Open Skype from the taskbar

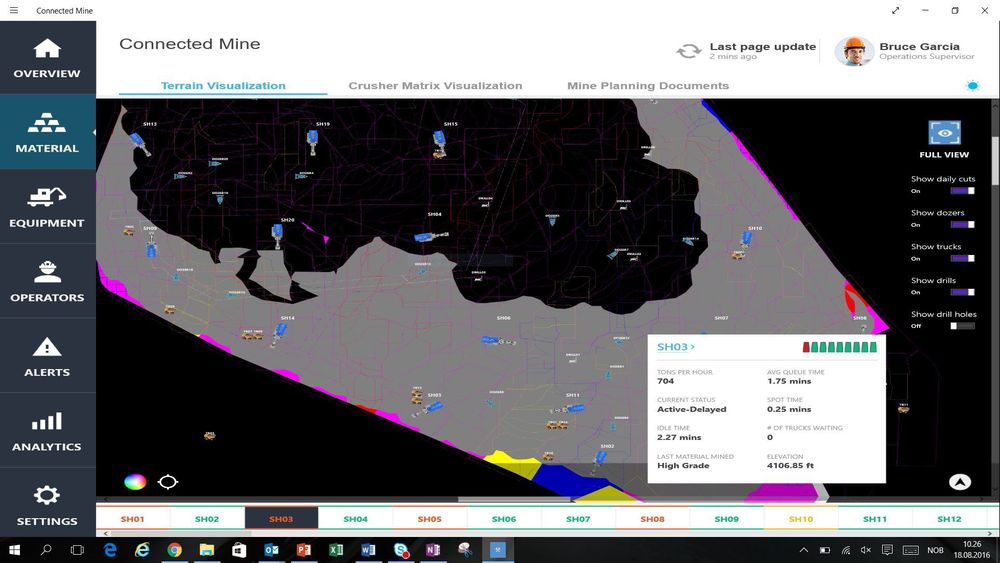(x=401, y=550)
